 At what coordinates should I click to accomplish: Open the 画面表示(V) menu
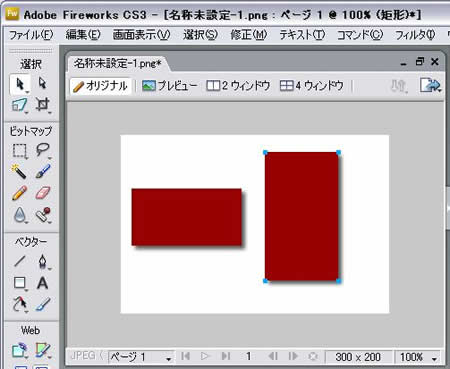point(142,35)
